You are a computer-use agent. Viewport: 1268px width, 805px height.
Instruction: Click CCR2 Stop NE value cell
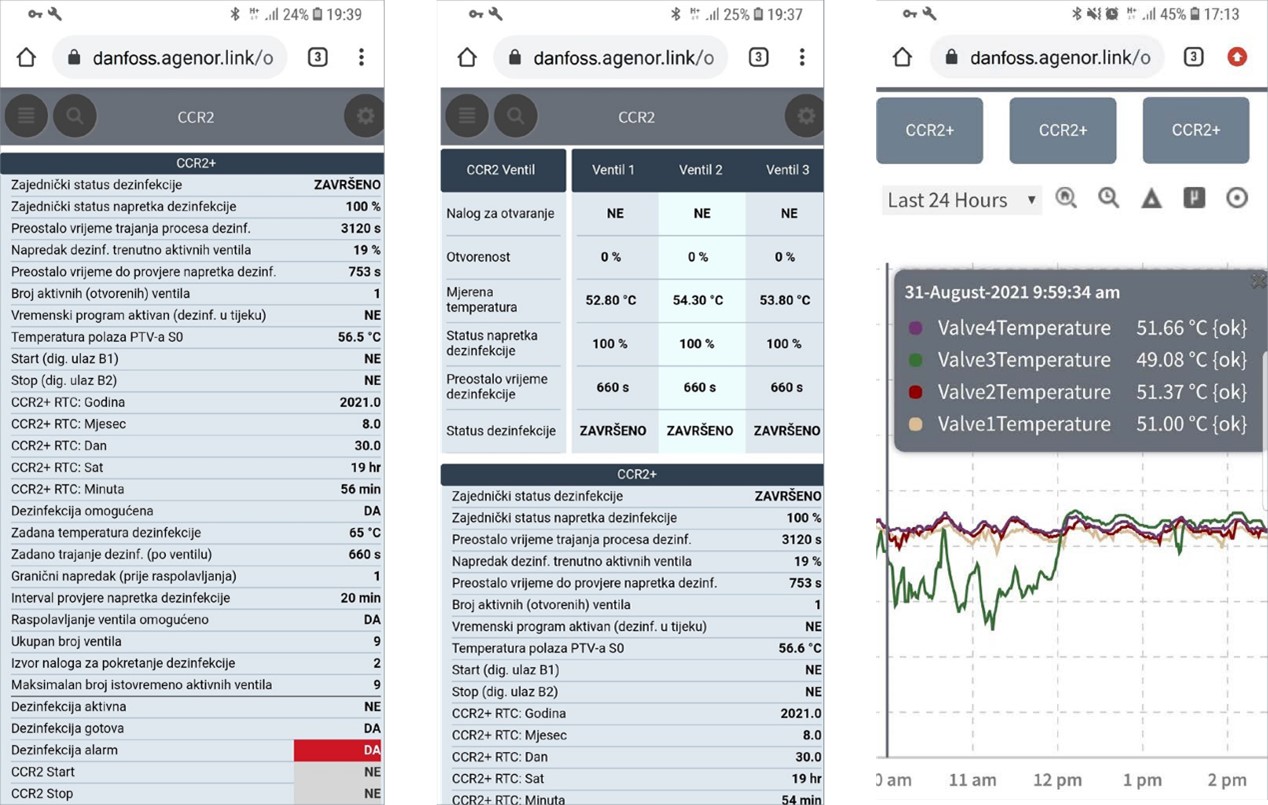click(338, 794)
